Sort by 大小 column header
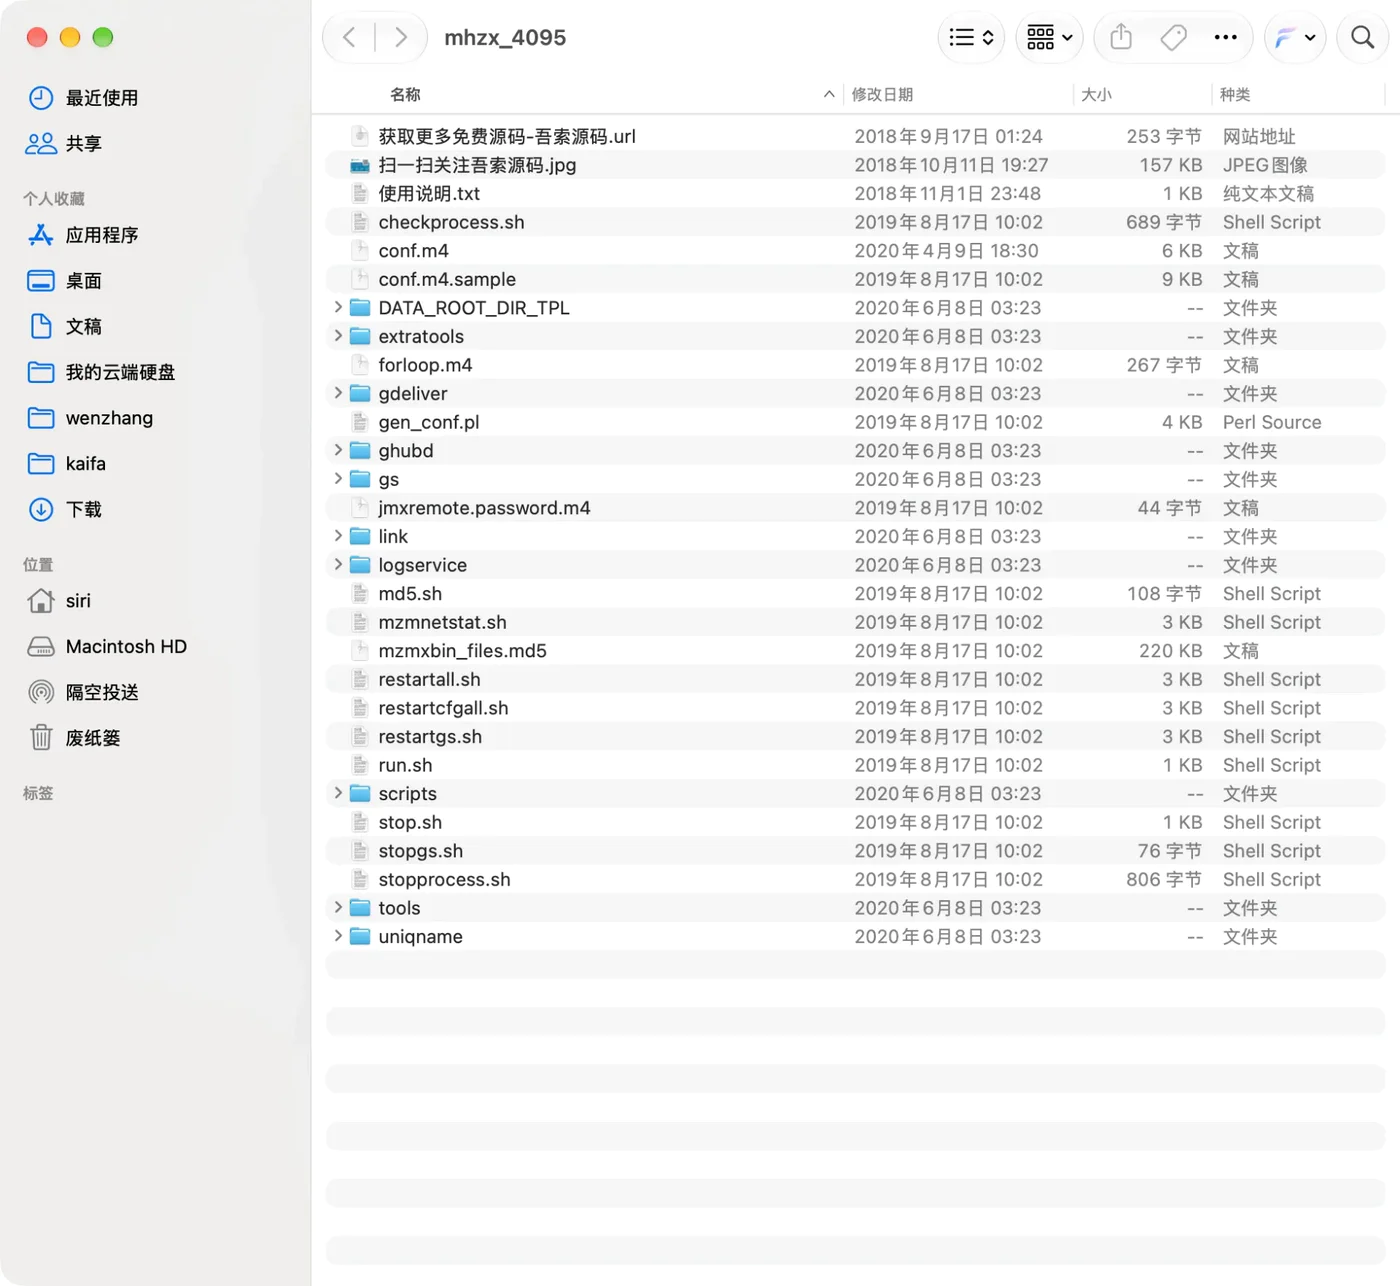 (x=1096, y=95)
